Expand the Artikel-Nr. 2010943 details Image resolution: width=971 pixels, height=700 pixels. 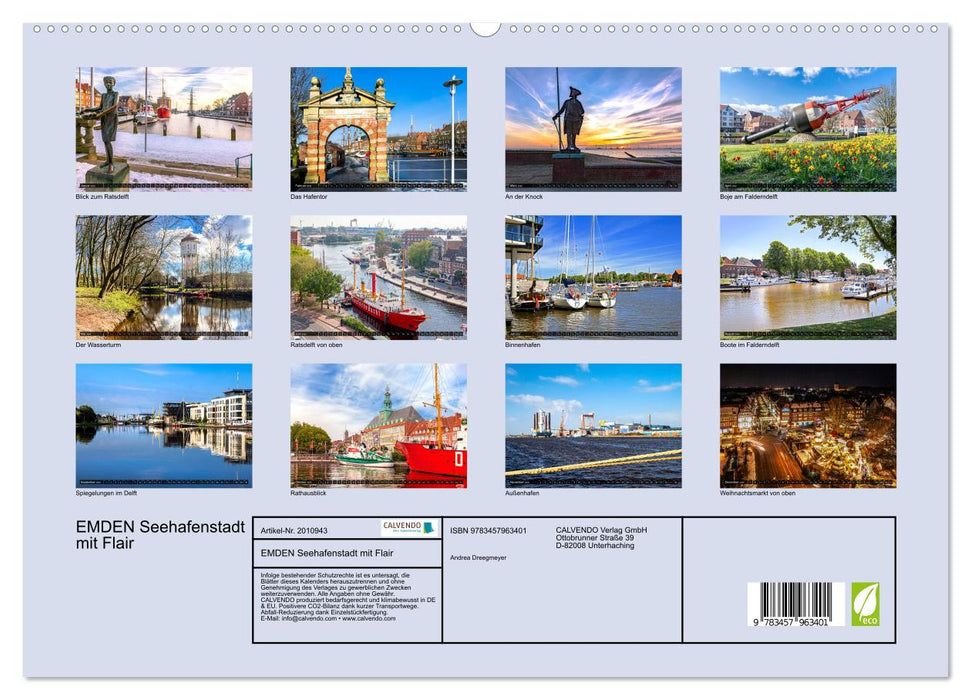pyautogui.click(x=298, y=531)
